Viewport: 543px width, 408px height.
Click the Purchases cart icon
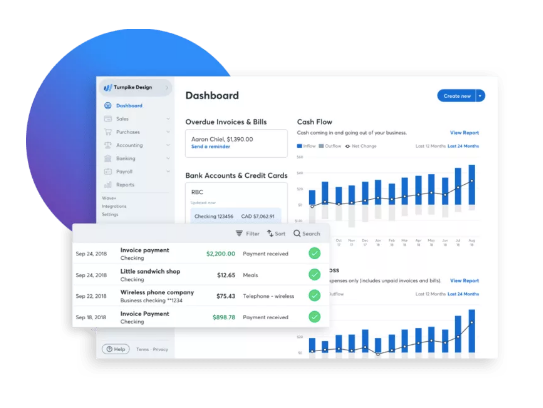(108, 132)
